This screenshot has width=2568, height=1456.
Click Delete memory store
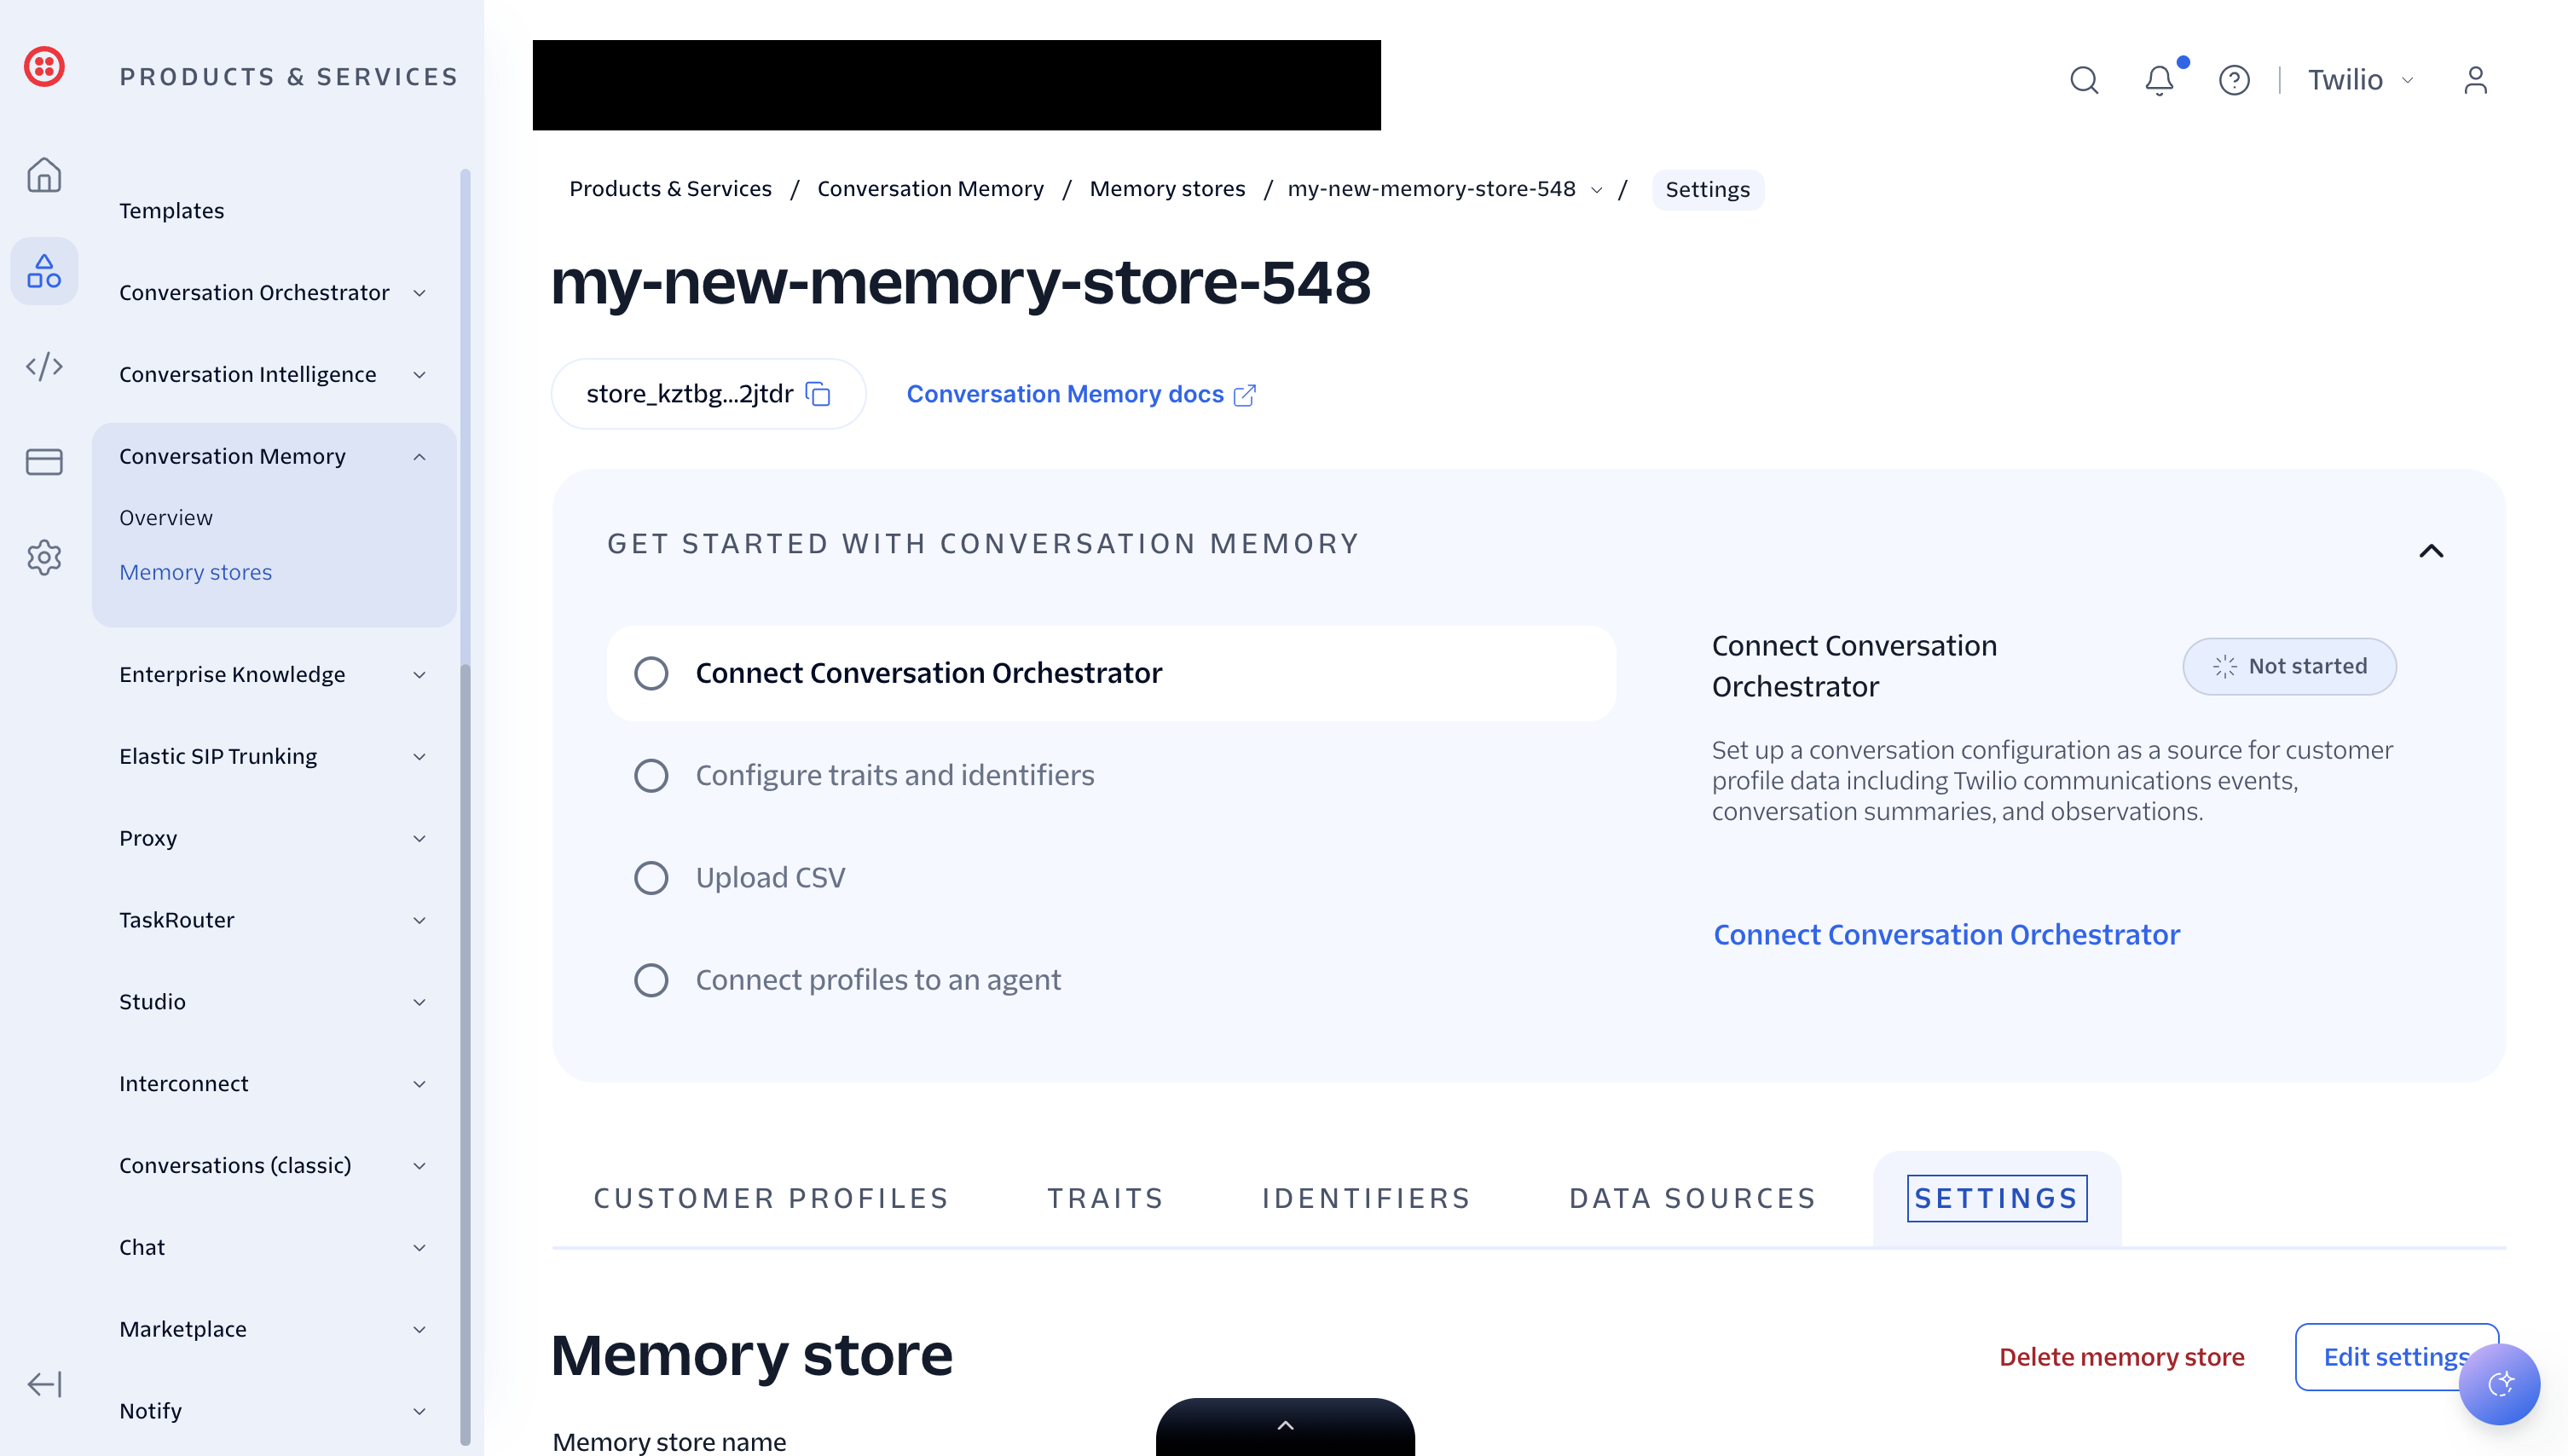tap(2121, 1357)
